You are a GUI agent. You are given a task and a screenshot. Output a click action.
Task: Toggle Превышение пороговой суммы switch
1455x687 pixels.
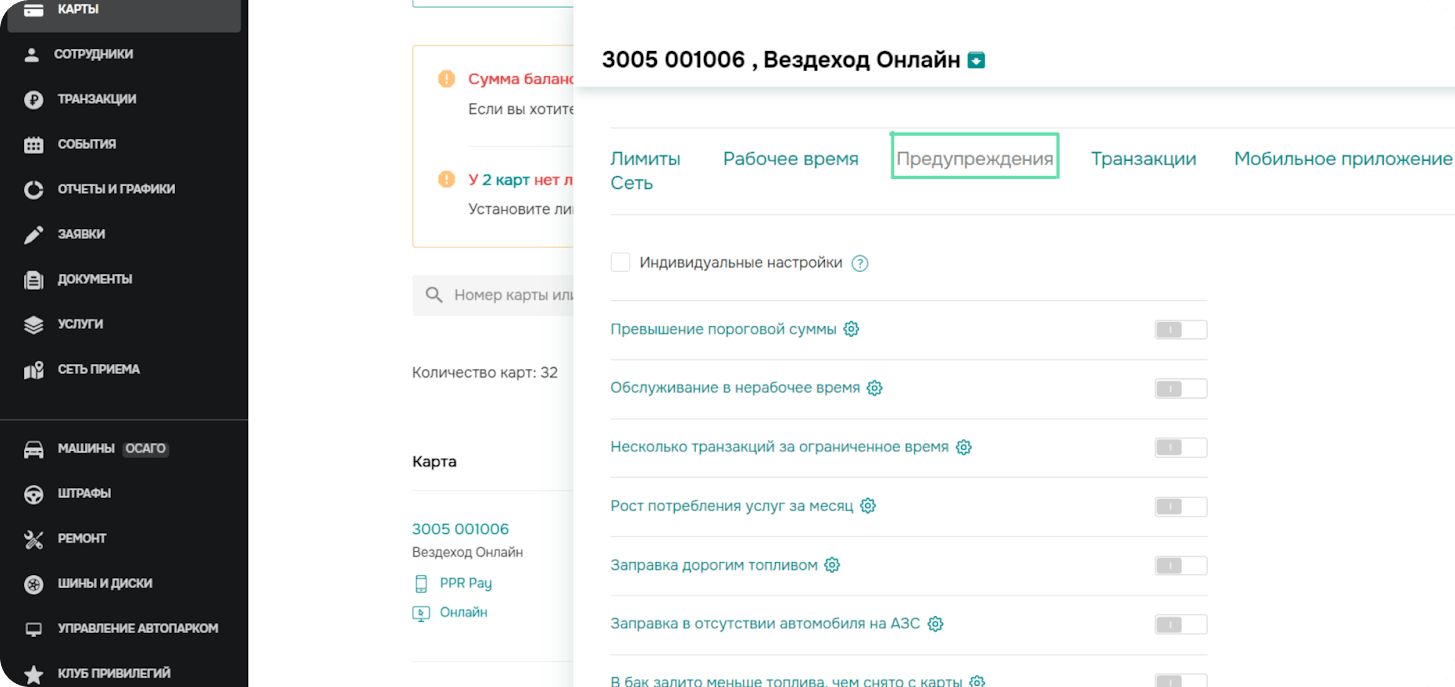(x=1180, y=330)
